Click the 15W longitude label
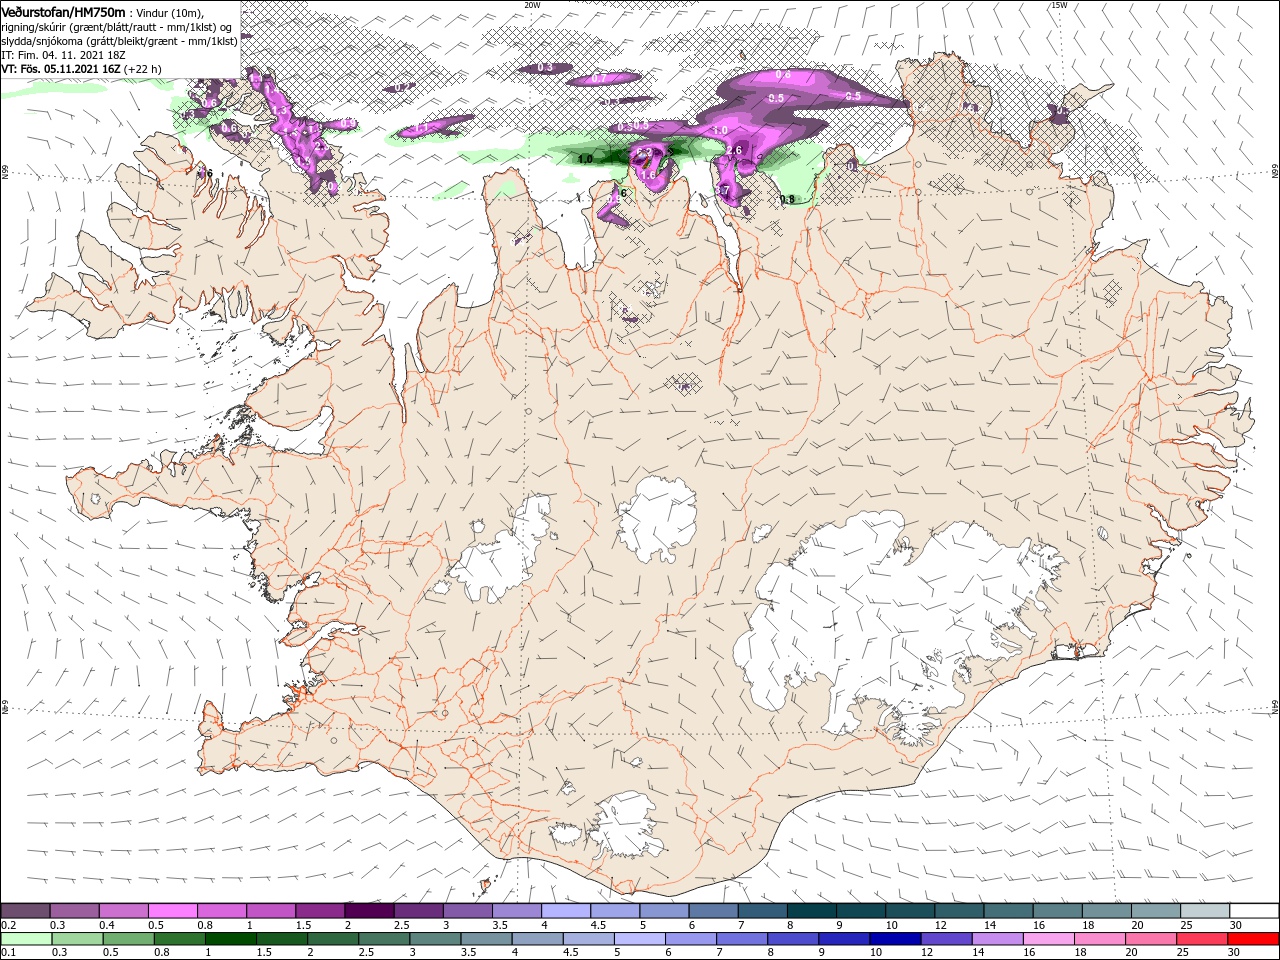 tap(1059, 5)
